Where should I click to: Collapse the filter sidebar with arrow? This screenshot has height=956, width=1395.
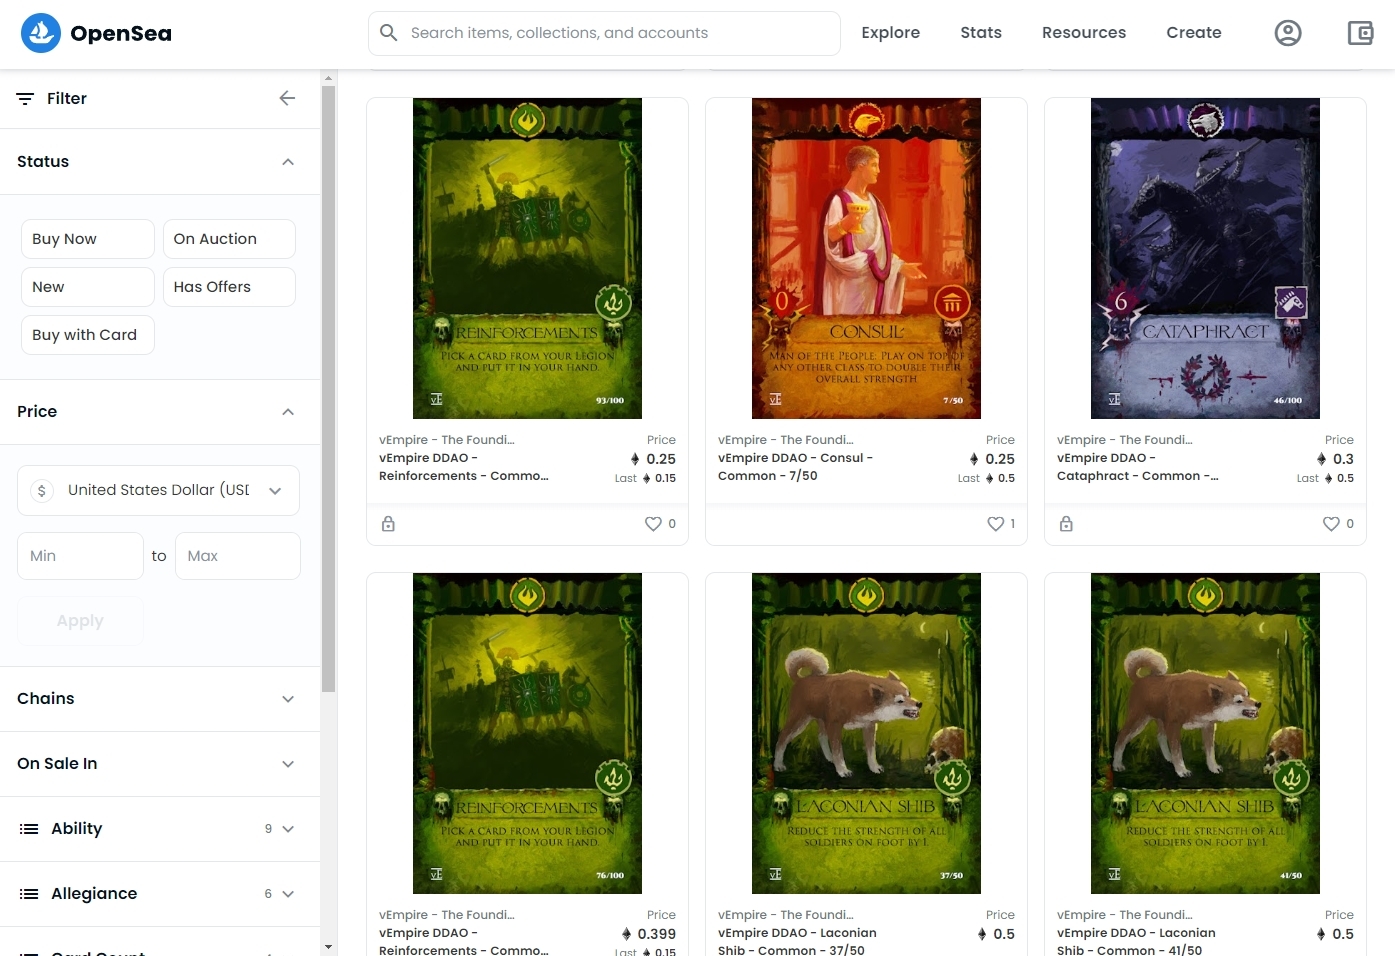(x=287, y=98)
